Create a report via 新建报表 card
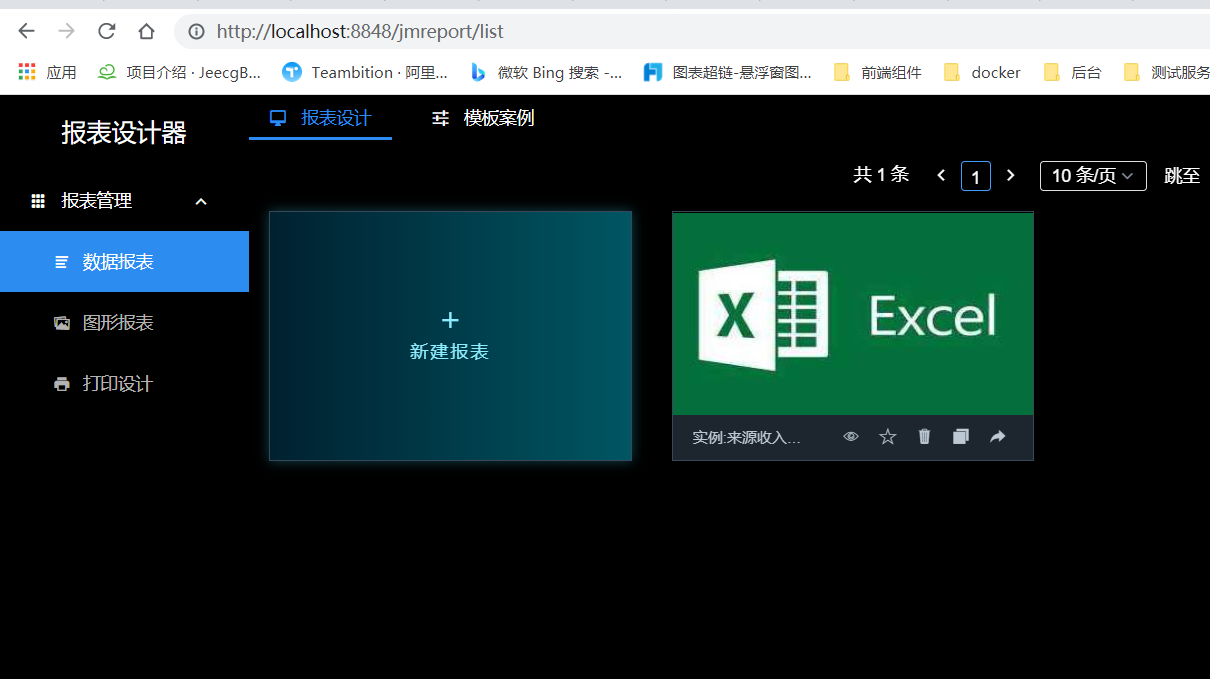The image size is (1210, 679). (x=450, y=336)
